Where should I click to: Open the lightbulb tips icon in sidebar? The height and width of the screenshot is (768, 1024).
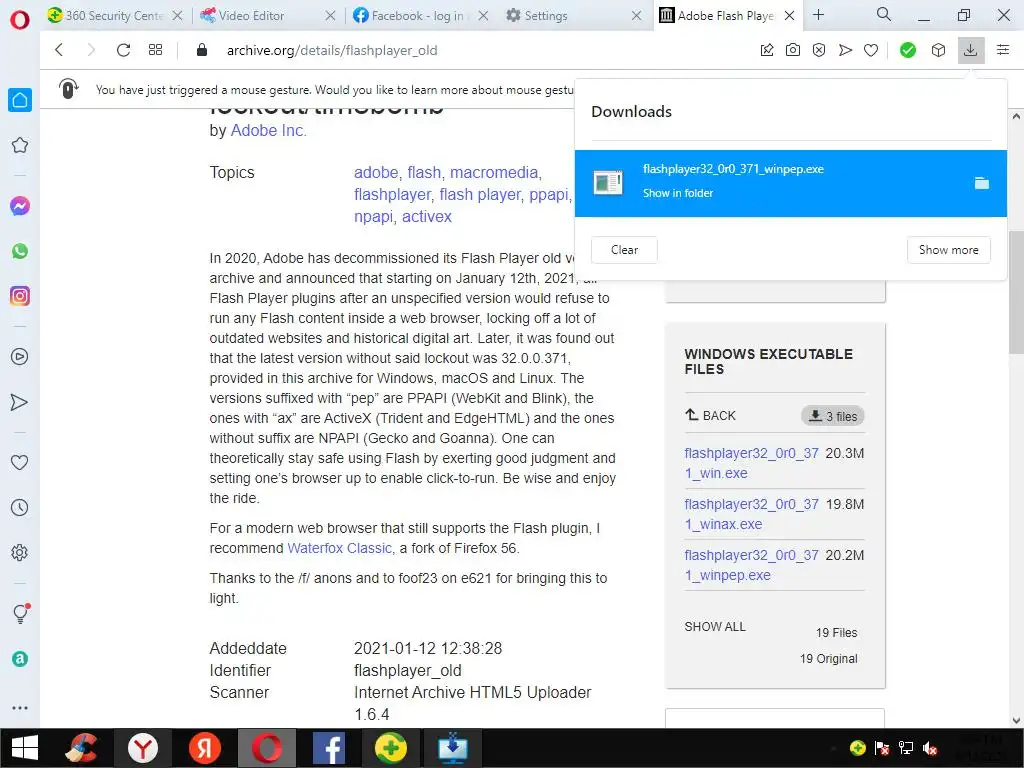tap(21, 613)
